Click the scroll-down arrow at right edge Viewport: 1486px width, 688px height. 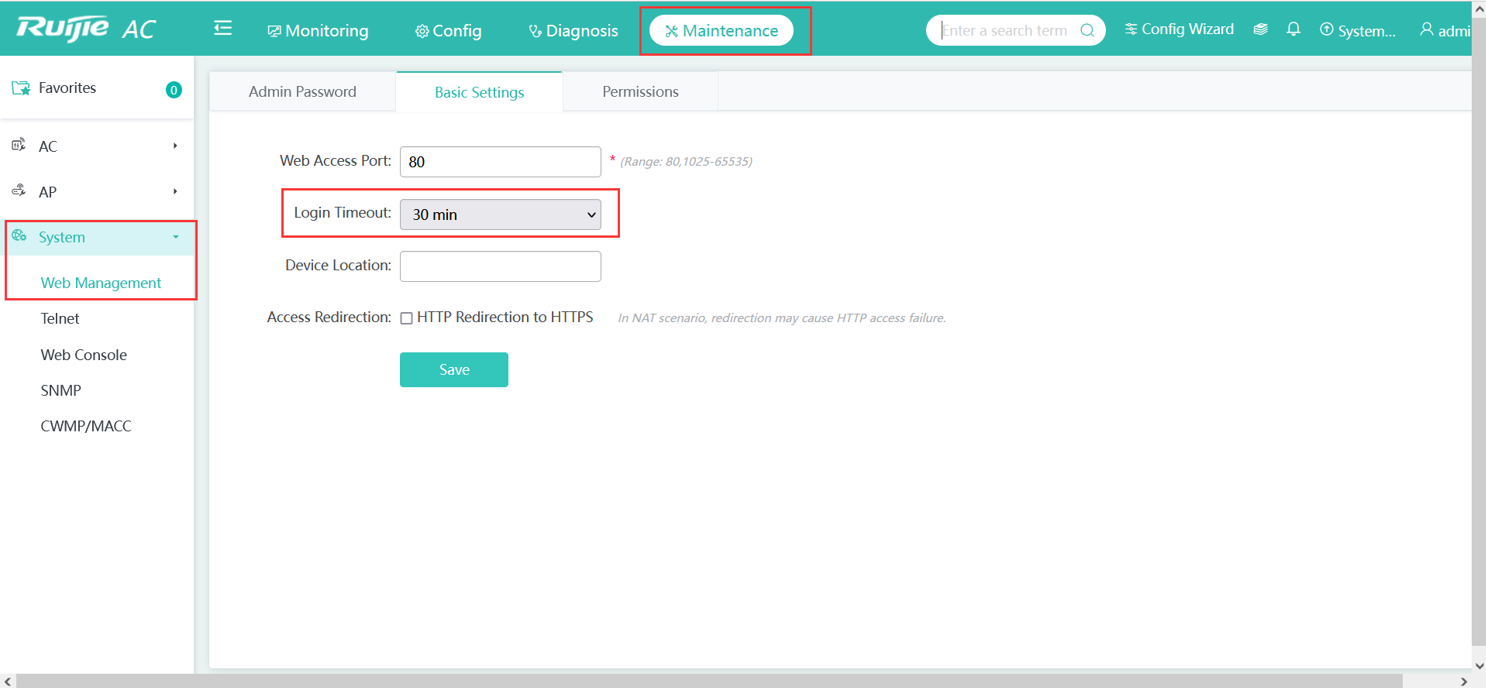click(x=1479, y=665)
